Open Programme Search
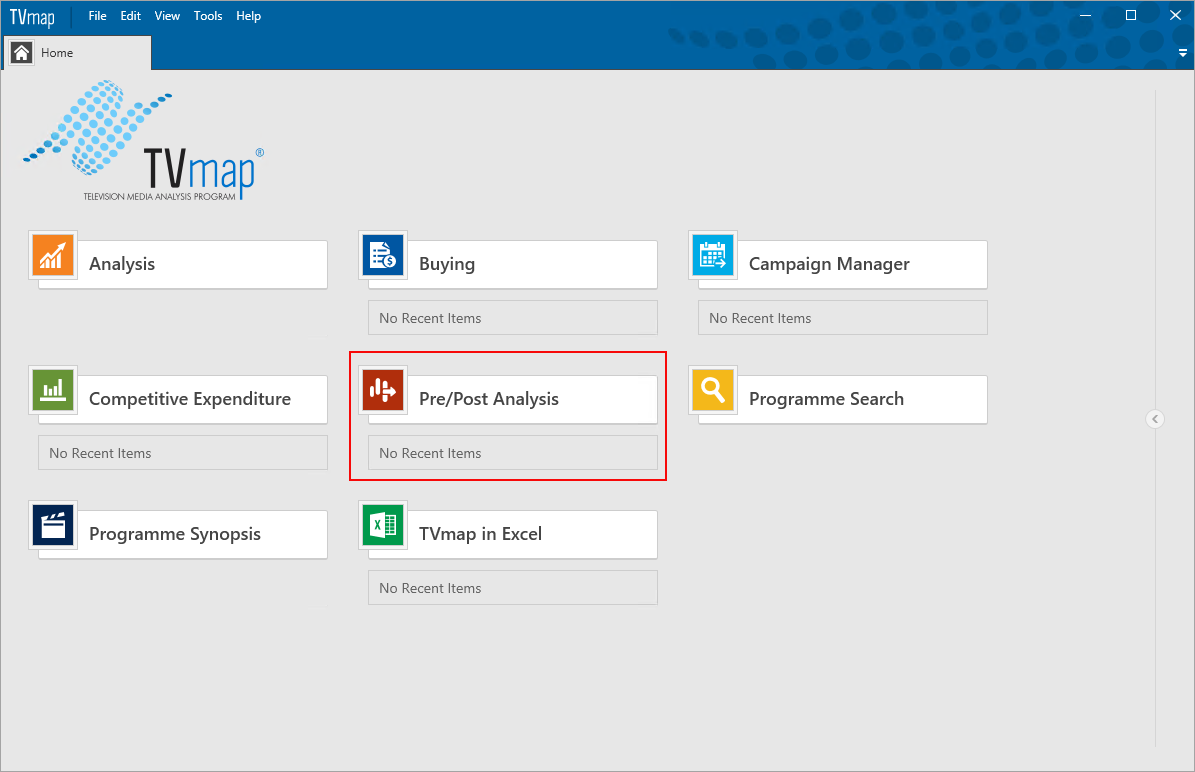The height and width of the screenshot is (772, 1195). (843, 399)
